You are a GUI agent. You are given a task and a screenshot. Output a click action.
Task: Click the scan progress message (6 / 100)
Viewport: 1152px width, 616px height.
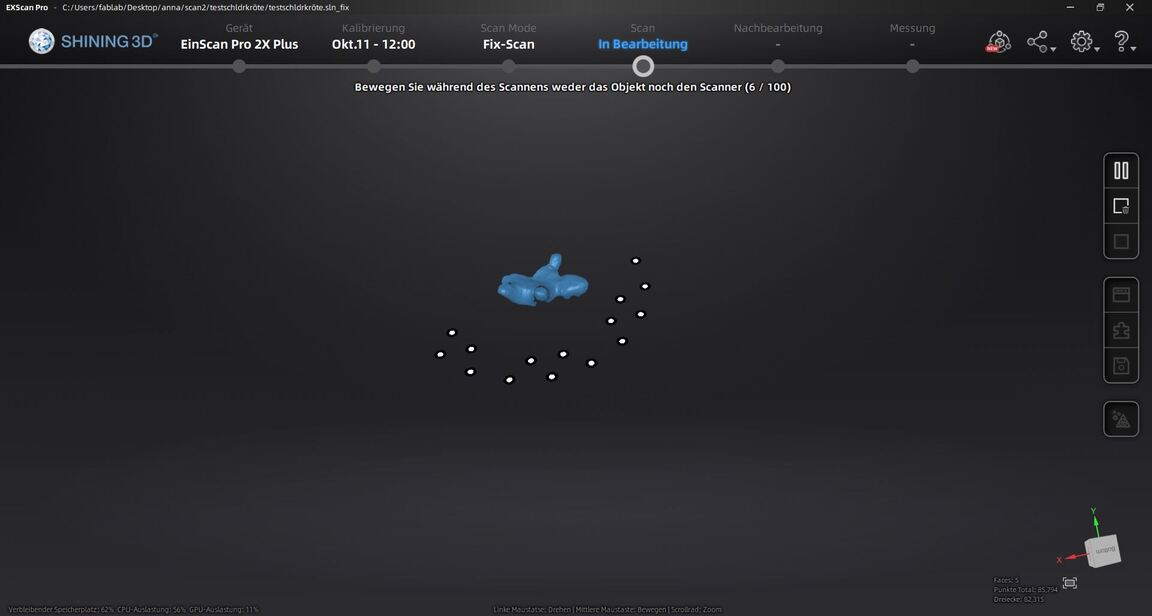point(572,87)
